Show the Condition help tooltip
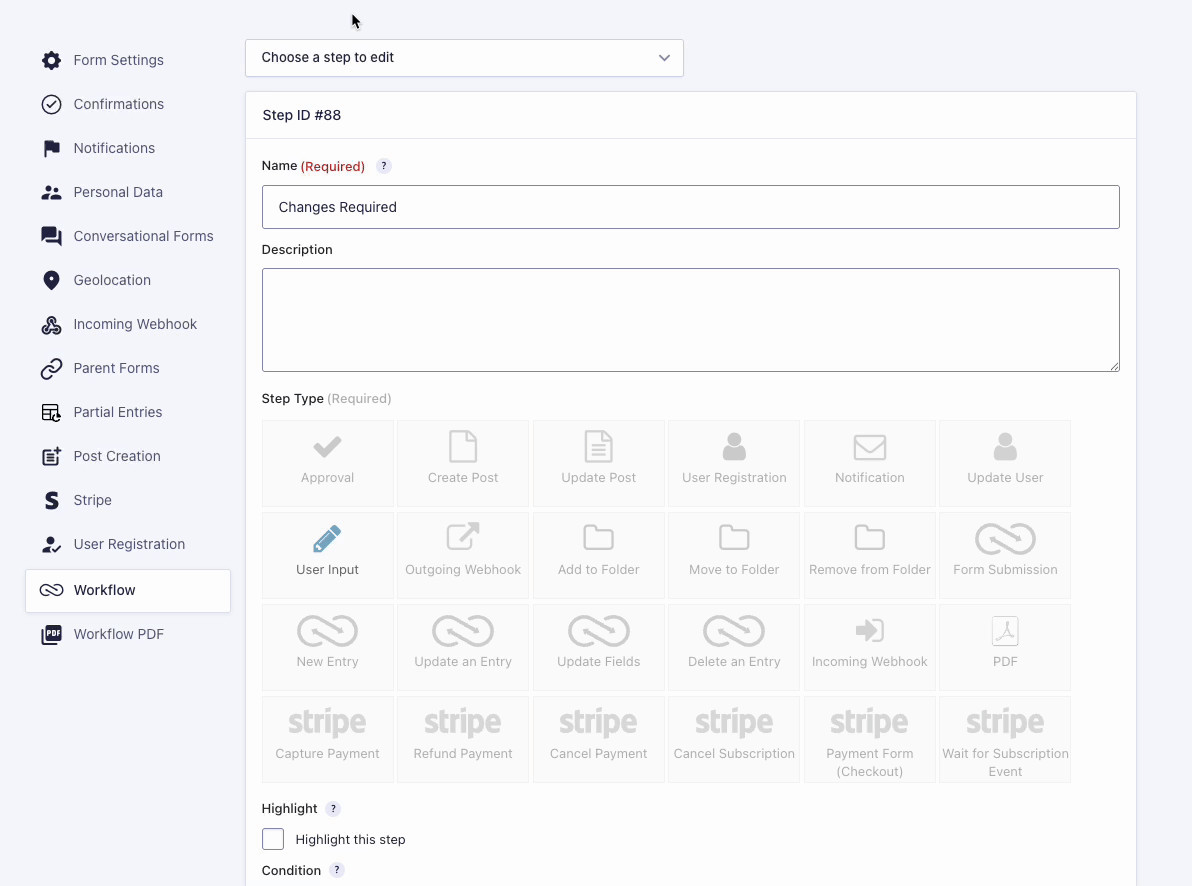The image size is (1192, 886). 337,870
